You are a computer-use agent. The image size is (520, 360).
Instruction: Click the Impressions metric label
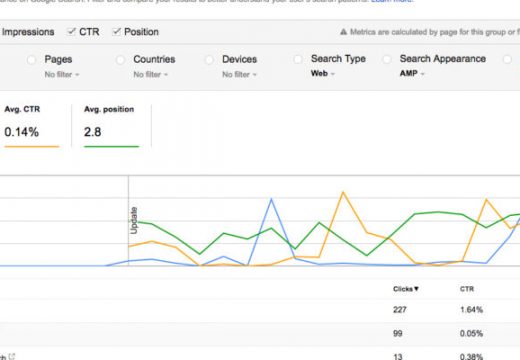[x=28, y=32]
